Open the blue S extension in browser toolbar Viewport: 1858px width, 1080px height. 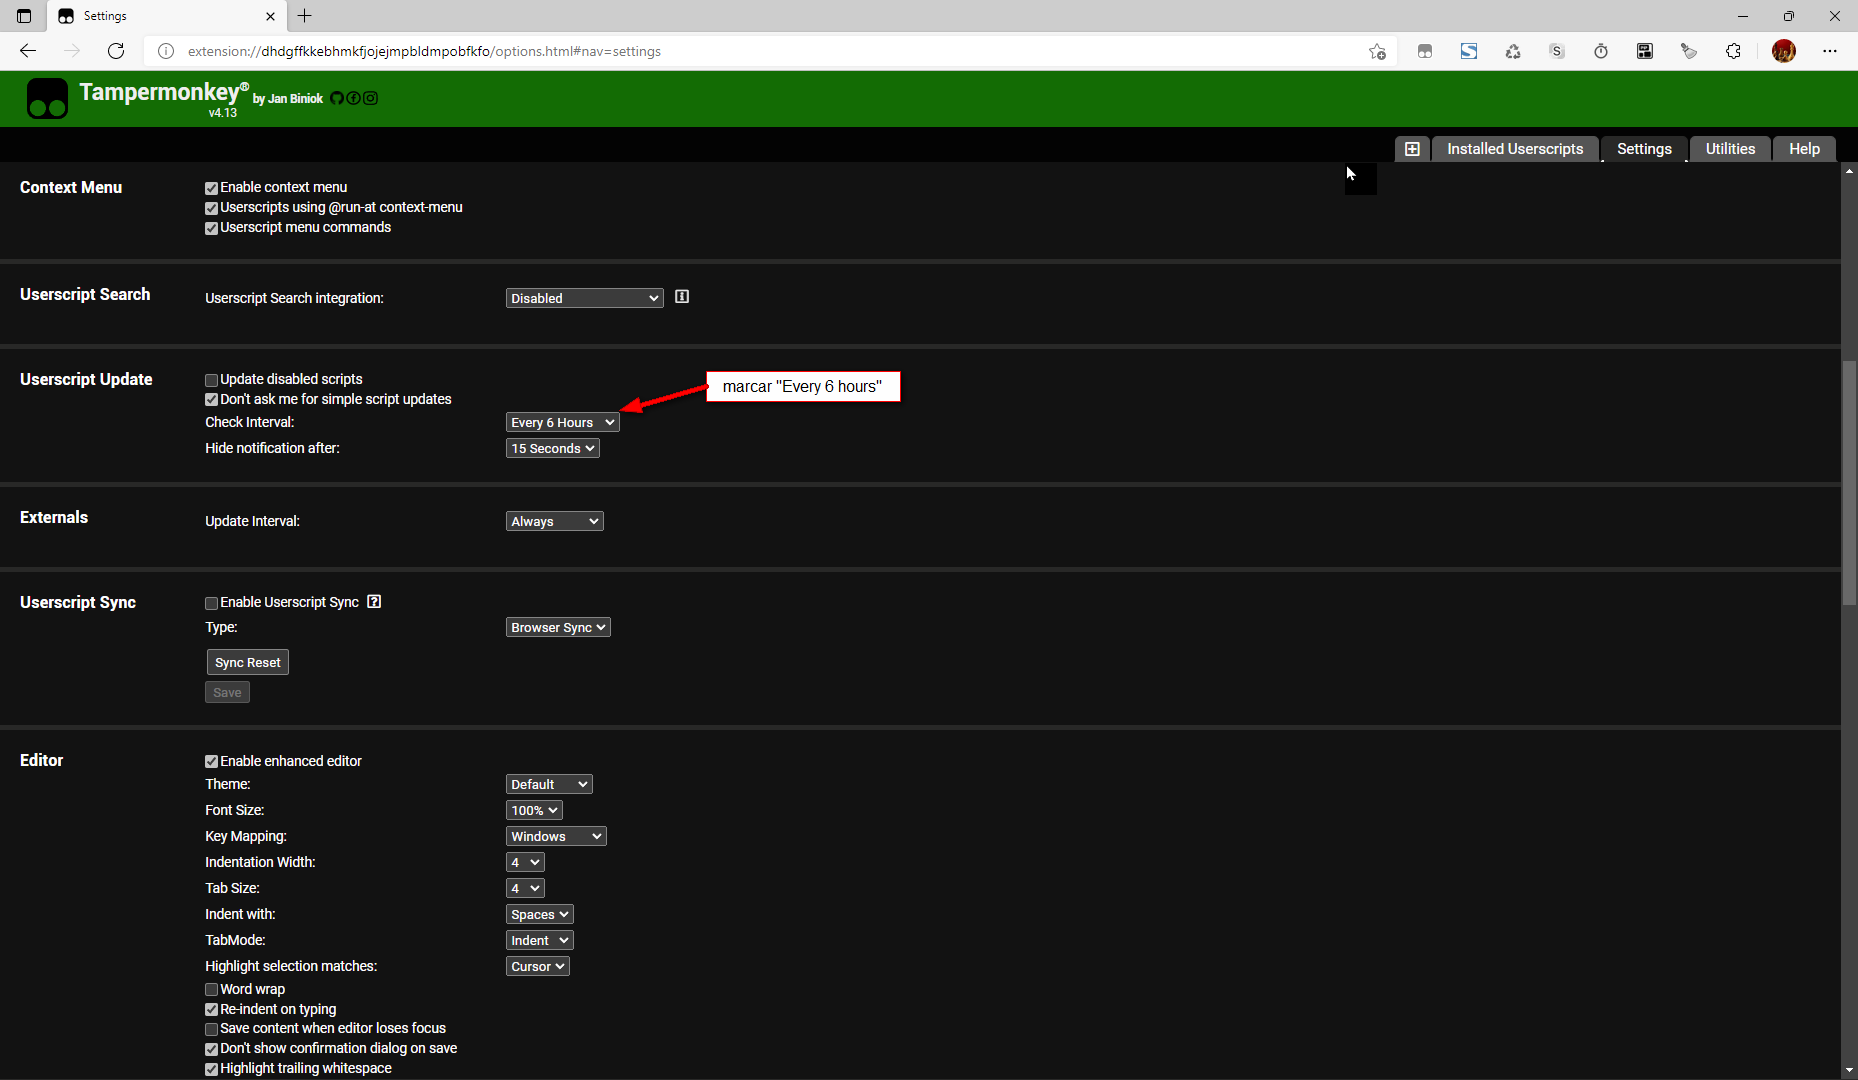[1469, 51]
